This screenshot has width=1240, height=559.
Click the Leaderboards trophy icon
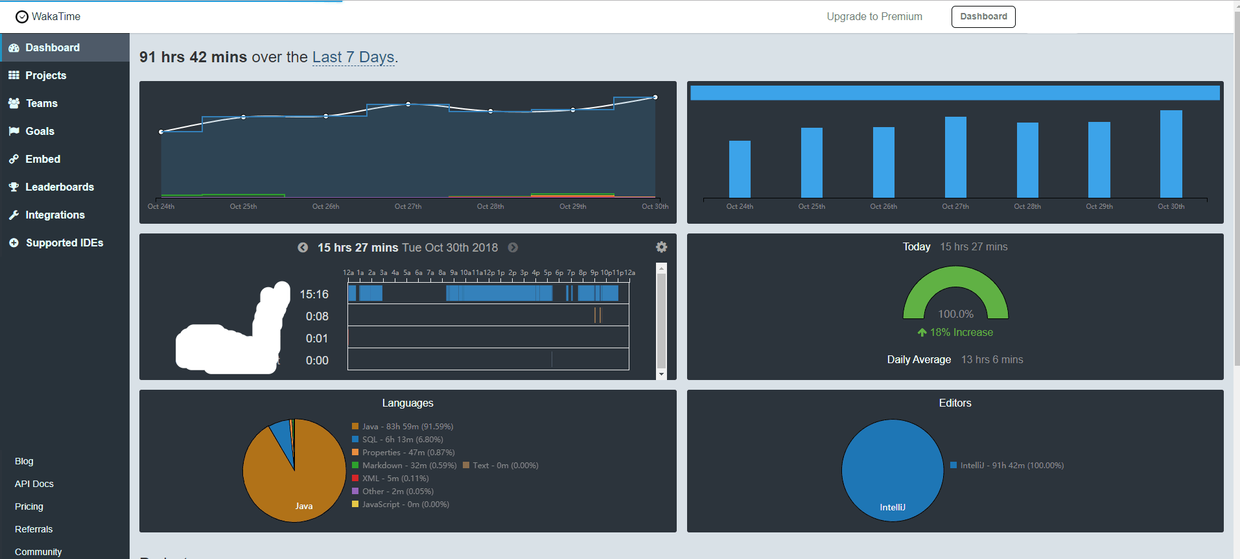(14, 187)
